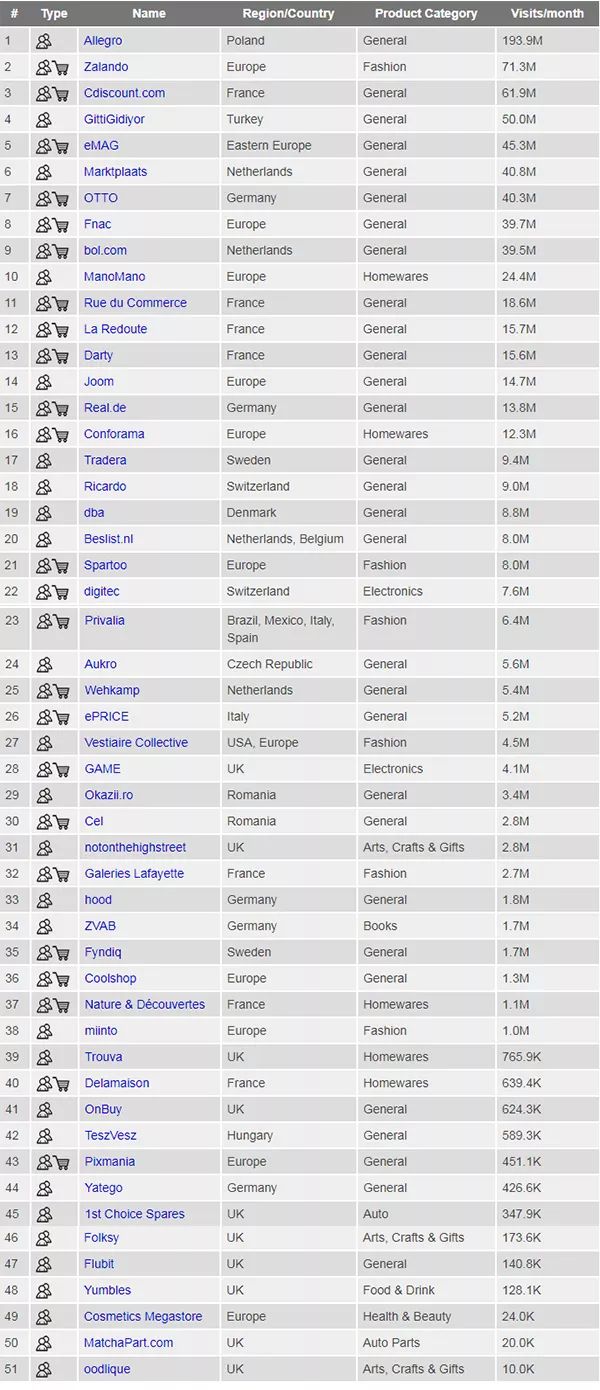Sort by the Region/Country column header

point(288,14)
